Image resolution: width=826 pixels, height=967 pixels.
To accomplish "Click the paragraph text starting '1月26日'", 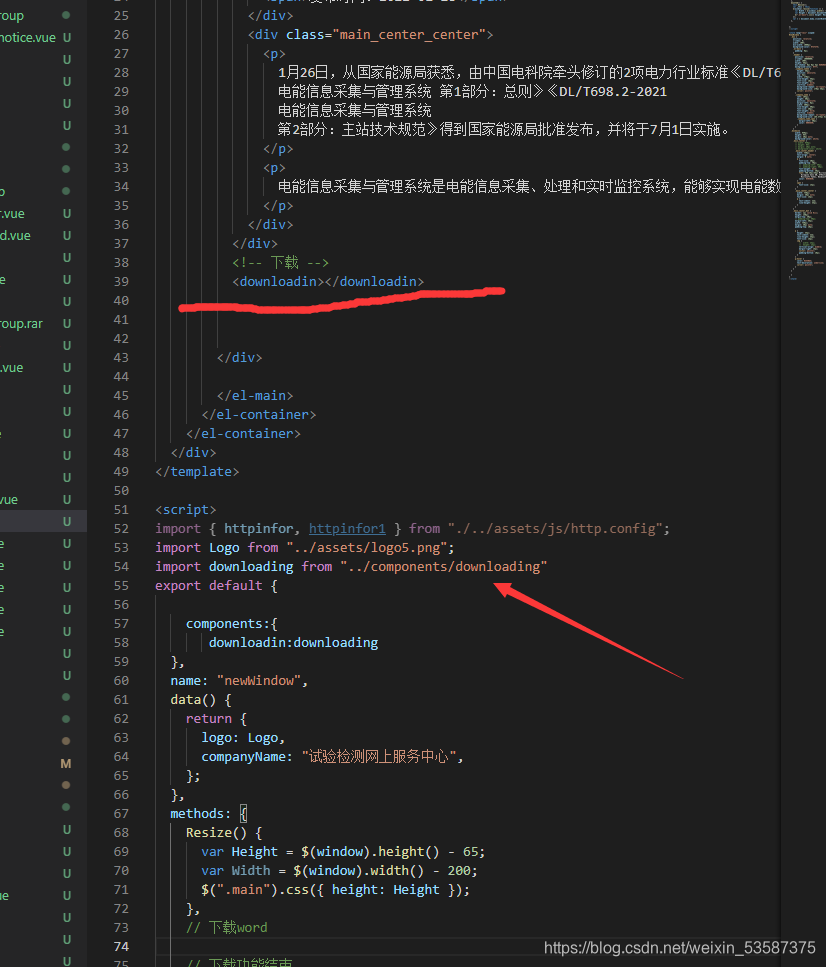I will [529, 73].
